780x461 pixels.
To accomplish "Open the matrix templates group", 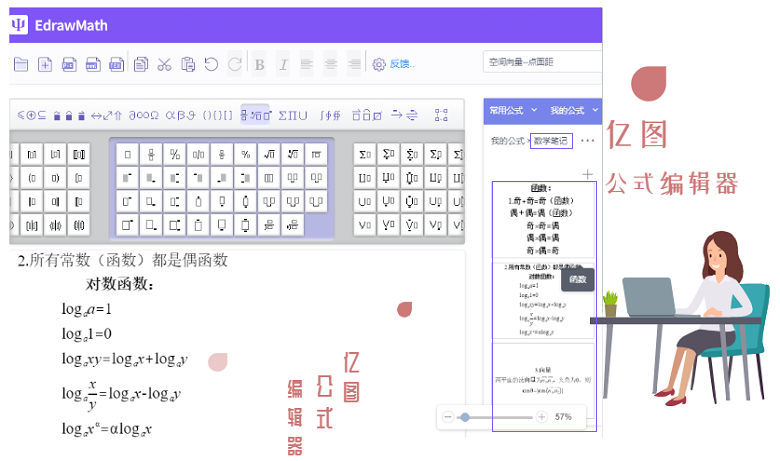I will click(441, 115).
